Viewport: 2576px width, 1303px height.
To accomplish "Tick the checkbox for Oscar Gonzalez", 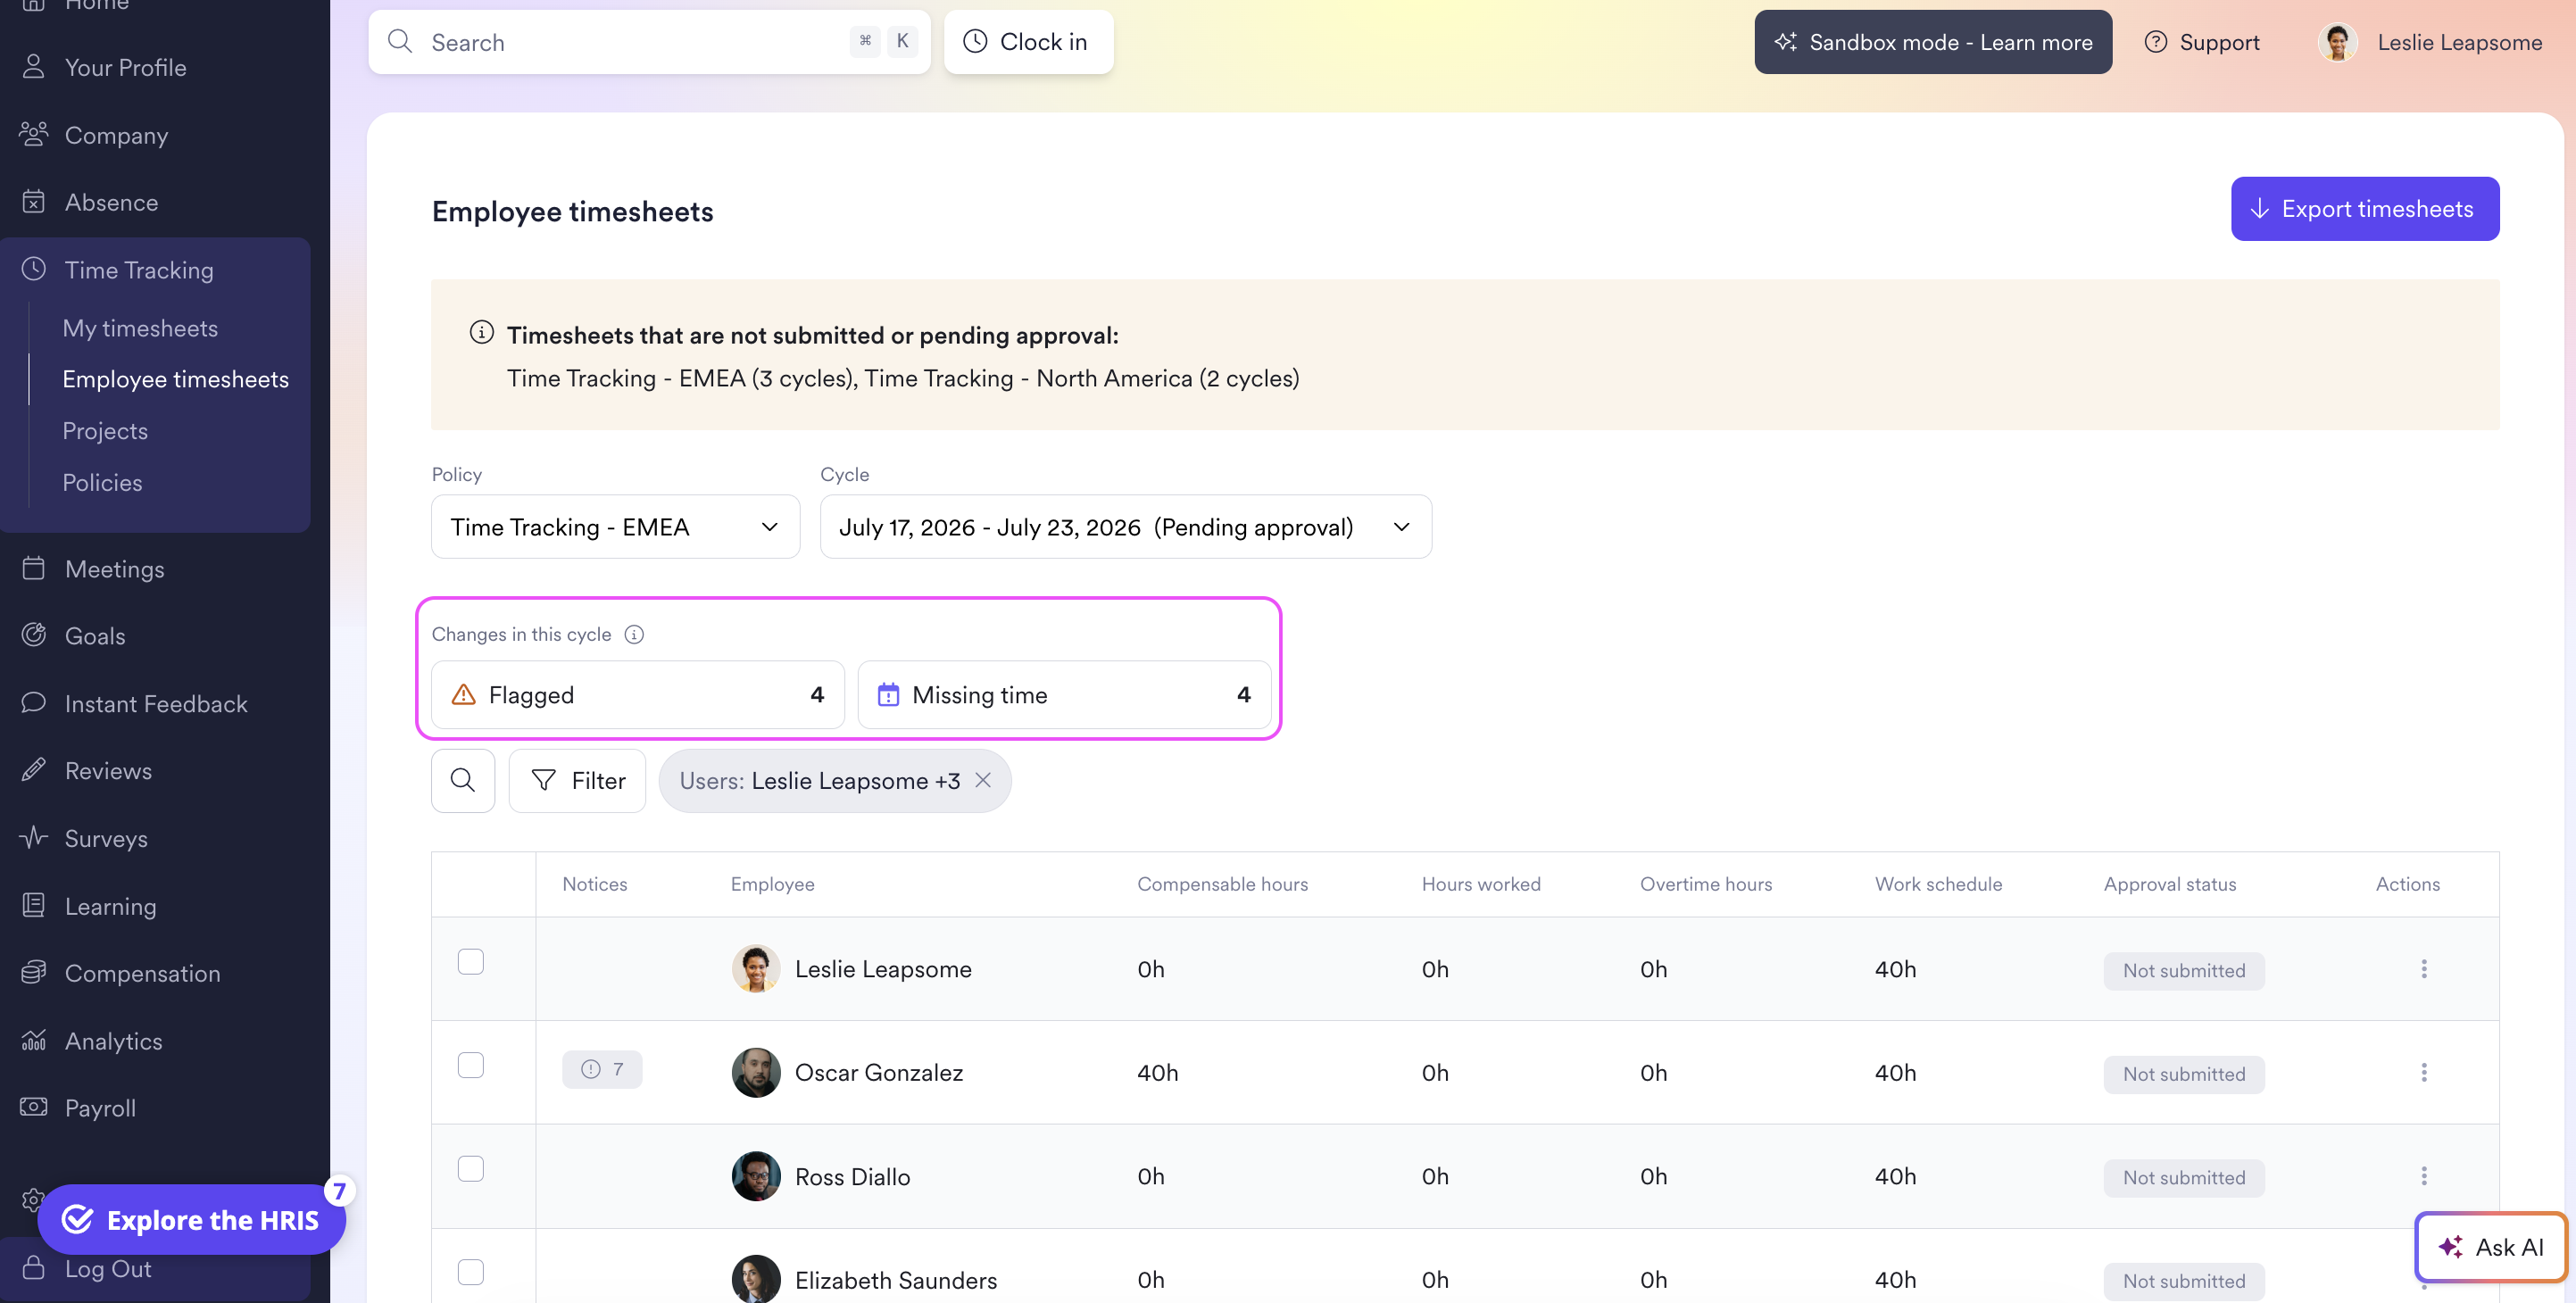I will click(x=471, y=1065).
